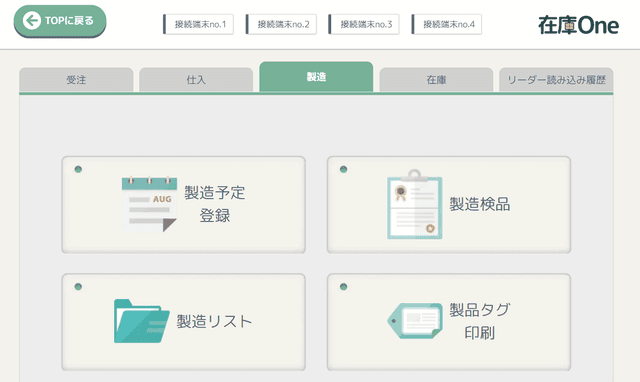Click the green dot on 製造検品 card
This screenshot has height=382, width=640.
click(343, 169)
